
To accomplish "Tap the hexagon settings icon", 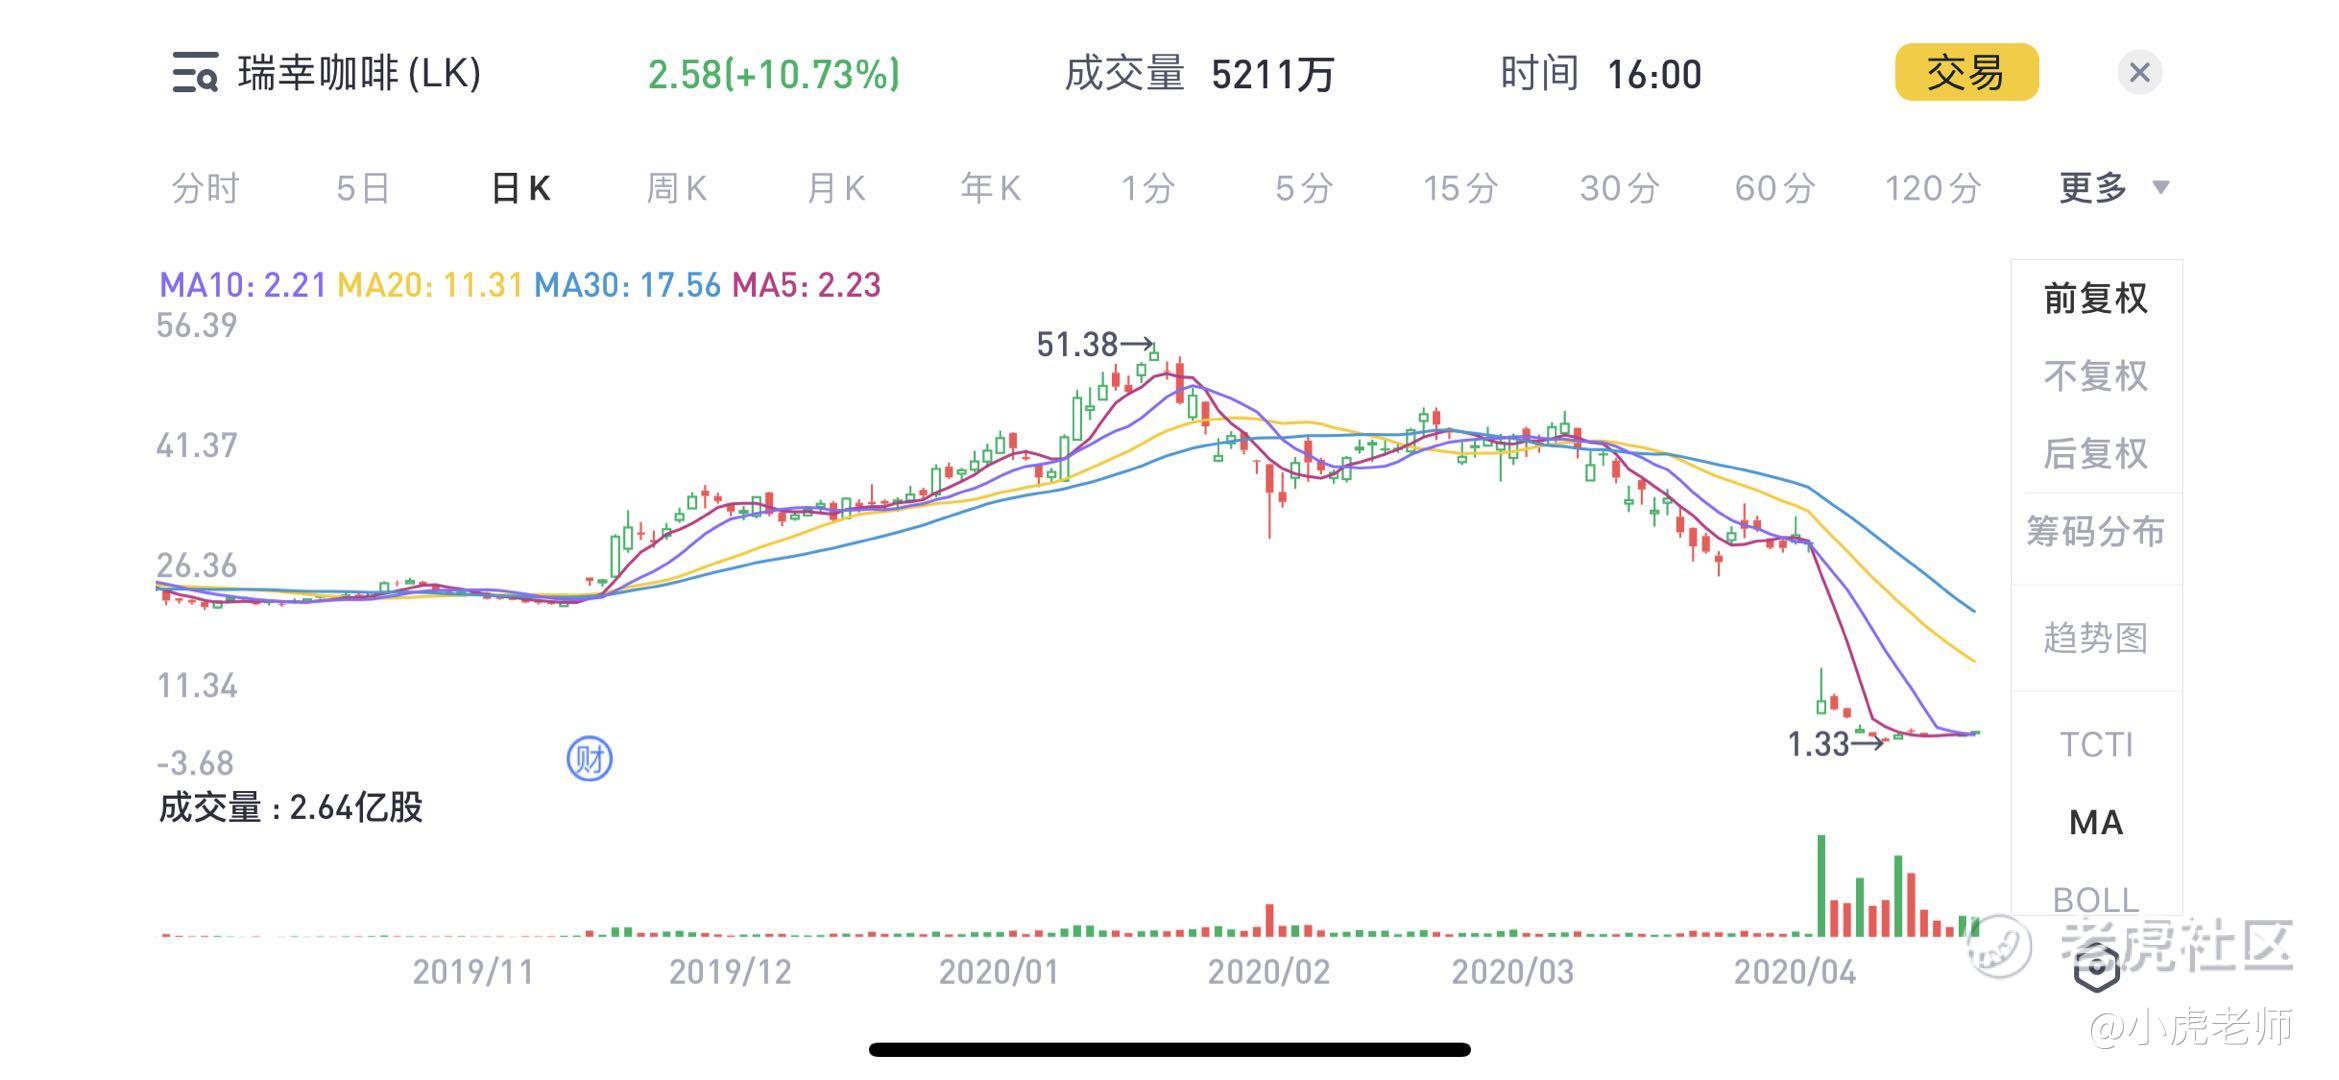I will tap(2096, 967).
